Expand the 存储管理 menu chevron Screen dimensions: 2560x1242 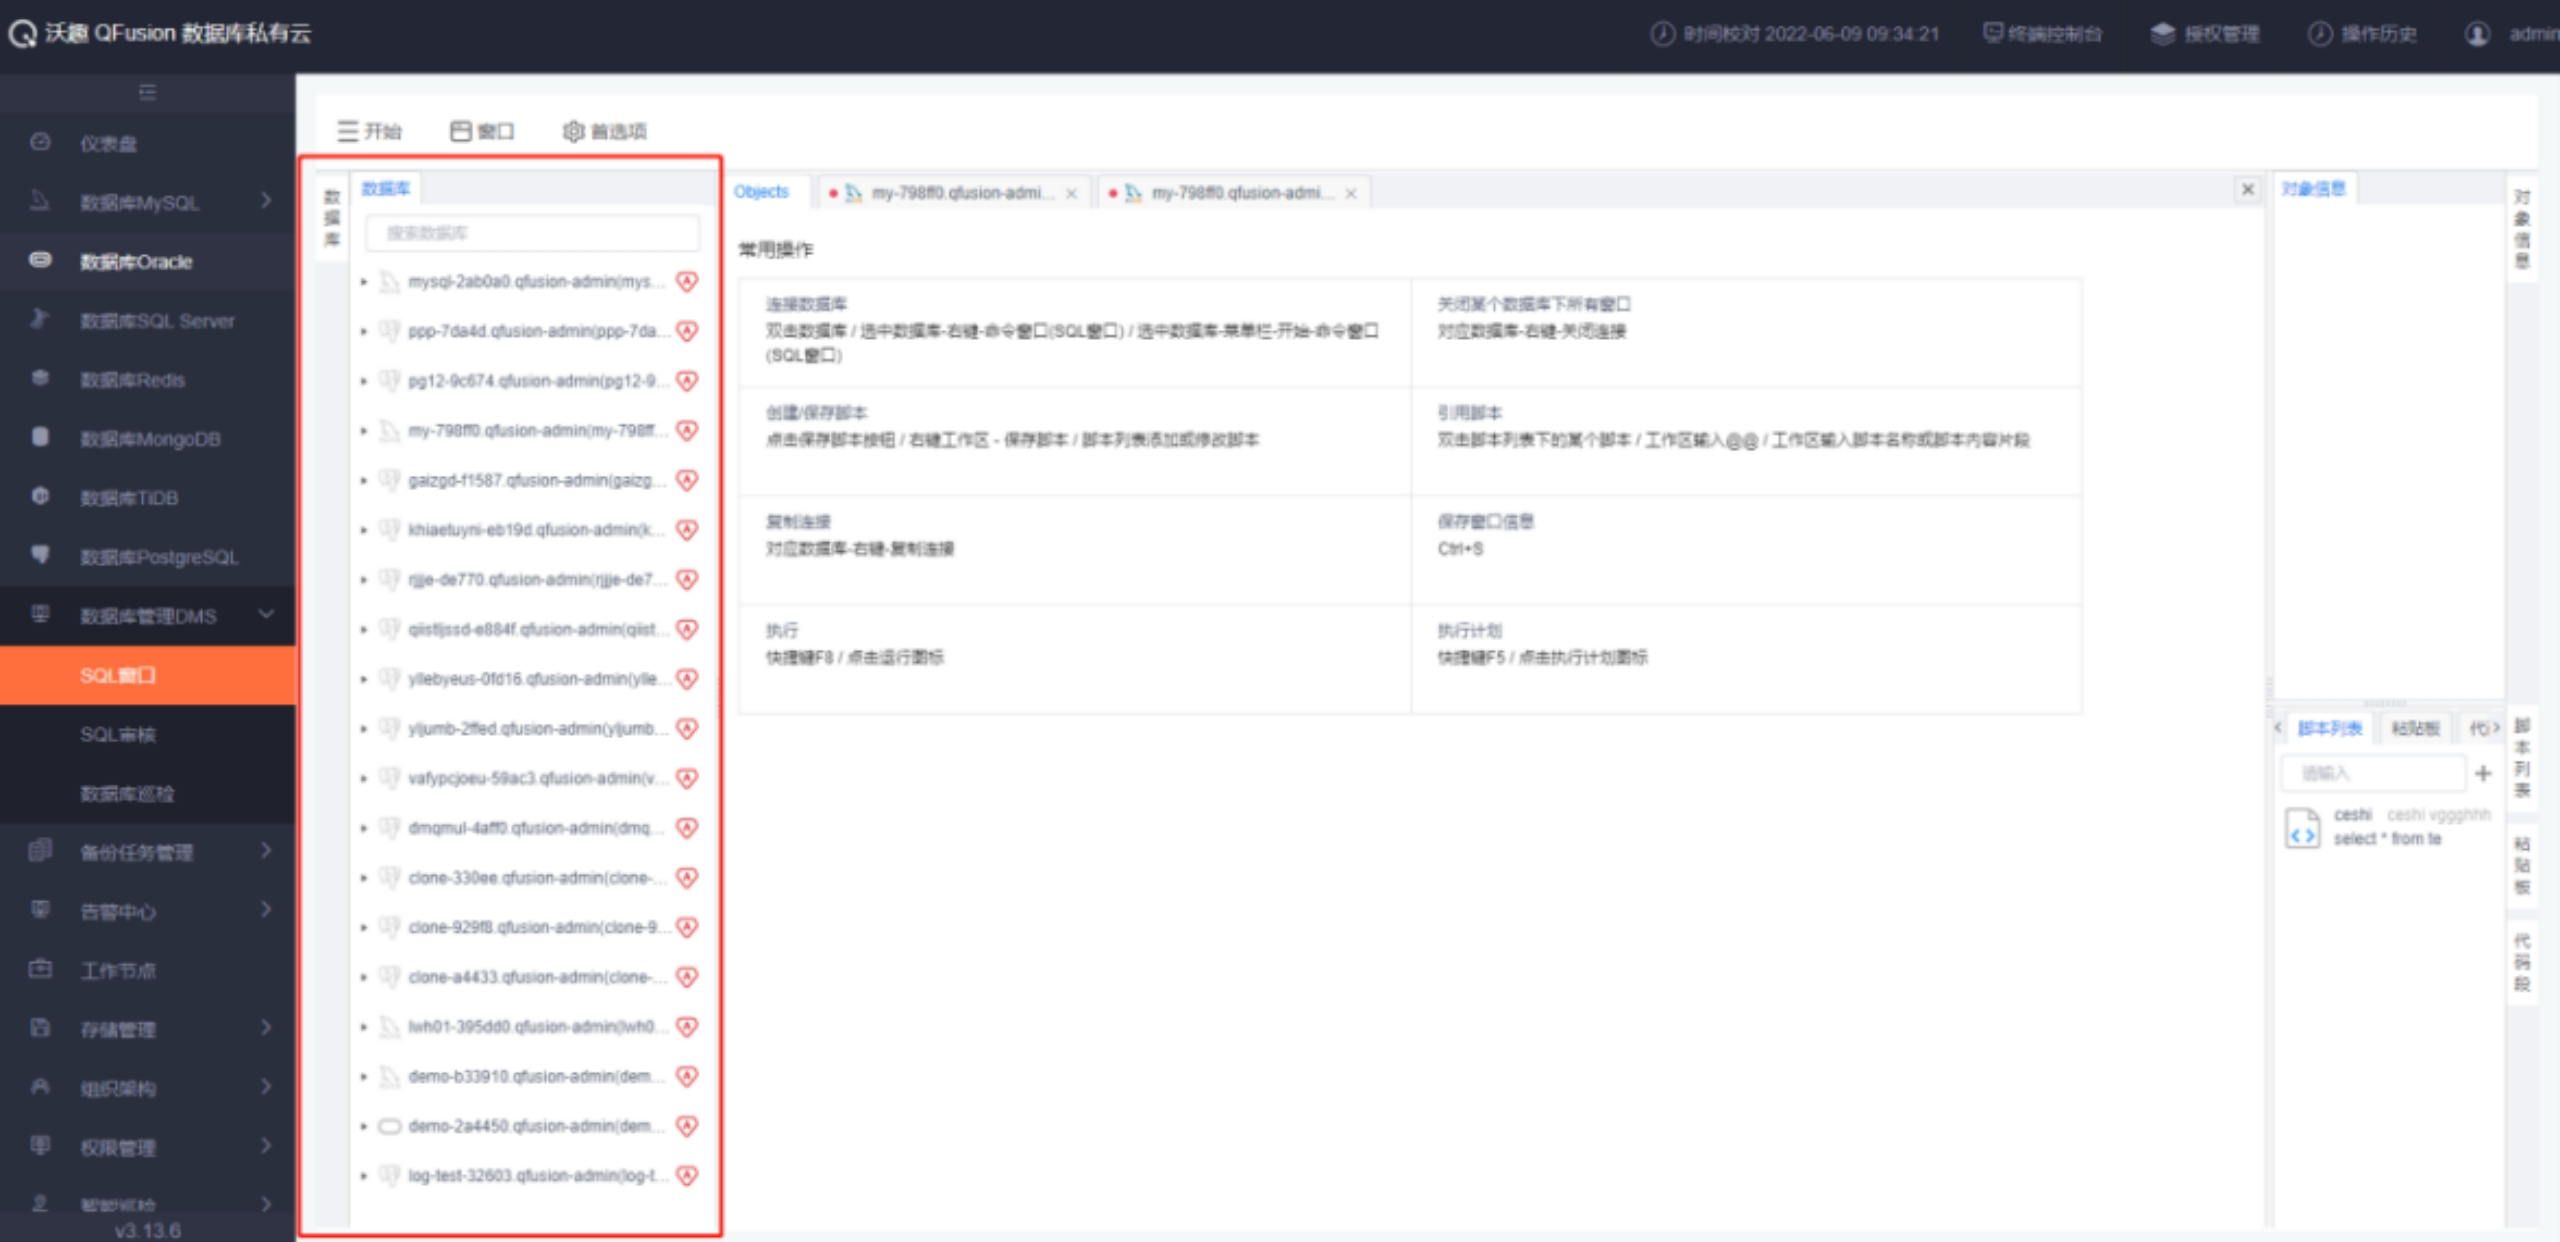tap(266, 1028)
